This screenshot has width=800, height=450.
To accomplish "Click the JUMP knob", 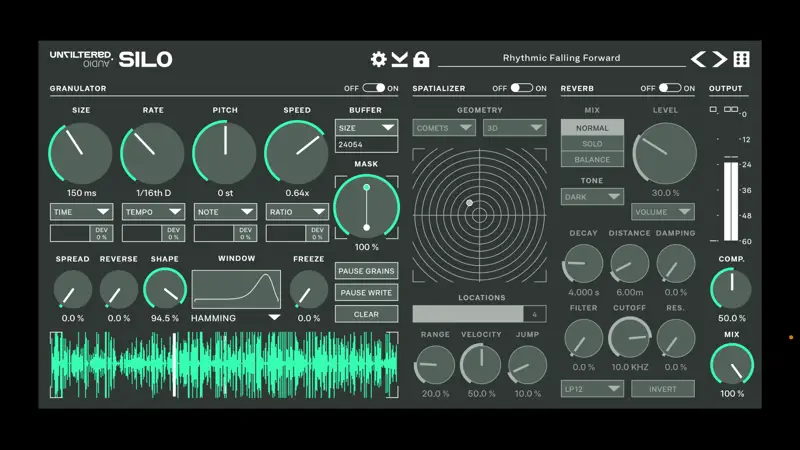I will [x=528, y=365].
